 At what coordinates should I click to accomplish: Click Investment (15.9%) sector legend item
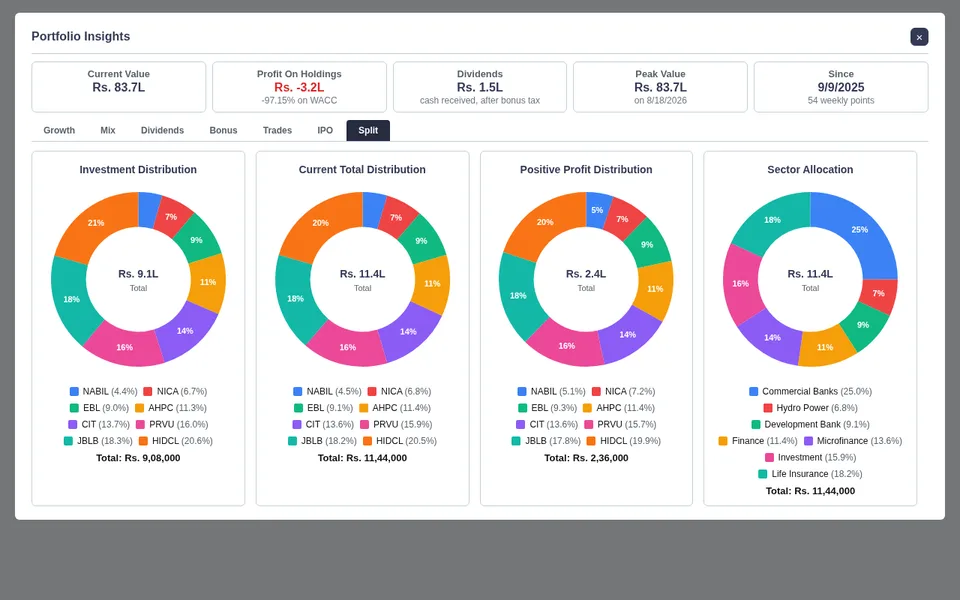(x=810, y=457)
